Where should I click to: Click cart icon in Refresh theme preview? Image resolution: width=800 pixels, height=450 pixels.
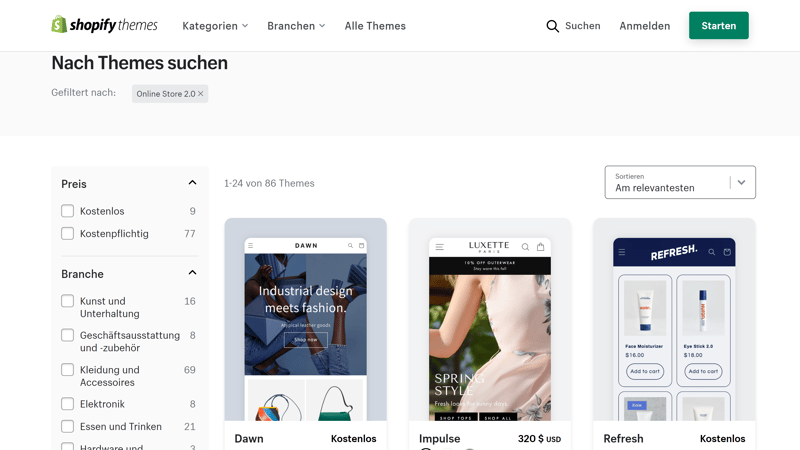pyautogui.click(x=727, y=252)
